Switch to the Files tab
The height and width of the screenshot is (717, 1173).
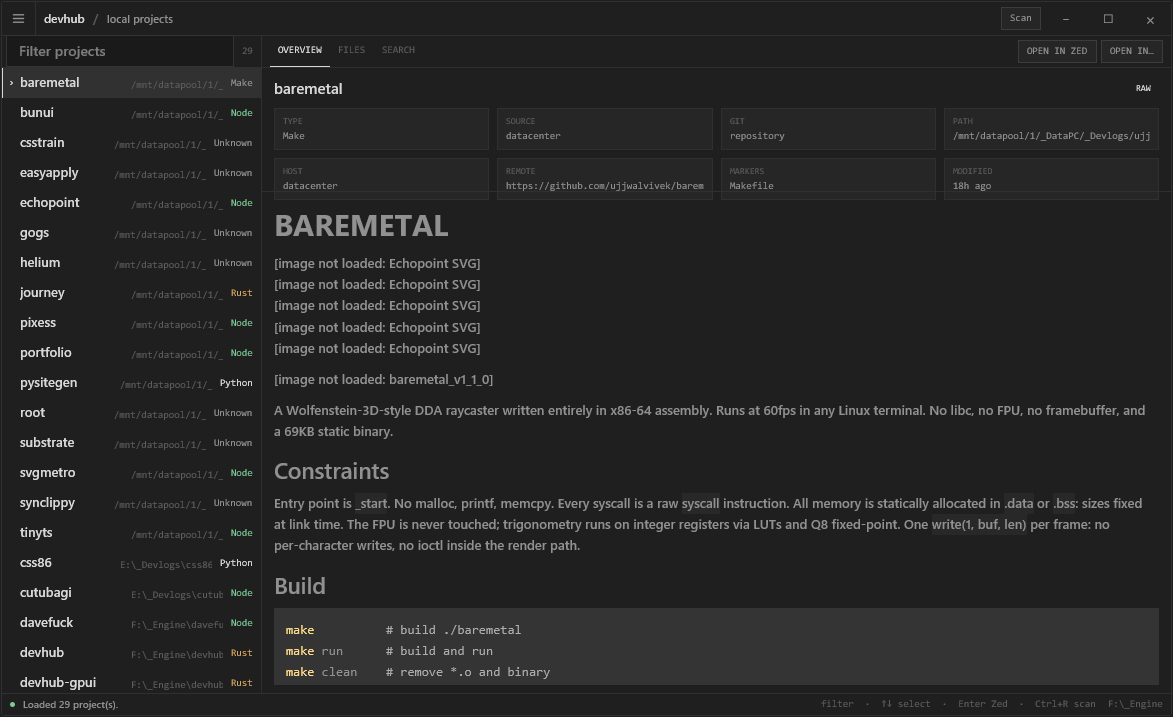[x=351, y=50]
